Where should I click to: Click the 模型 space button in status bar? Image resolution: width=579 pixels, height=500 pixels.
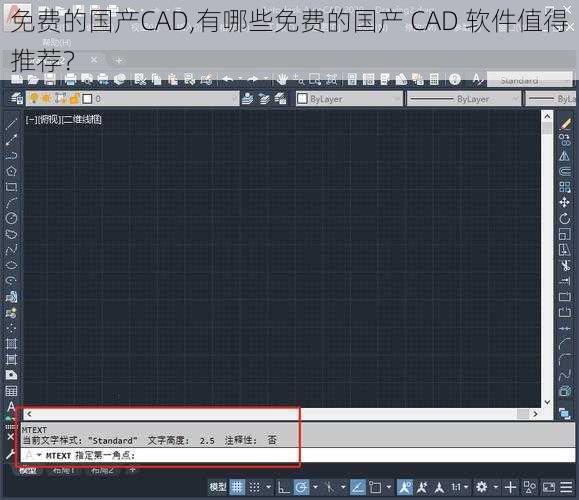(x=218, y=487)
